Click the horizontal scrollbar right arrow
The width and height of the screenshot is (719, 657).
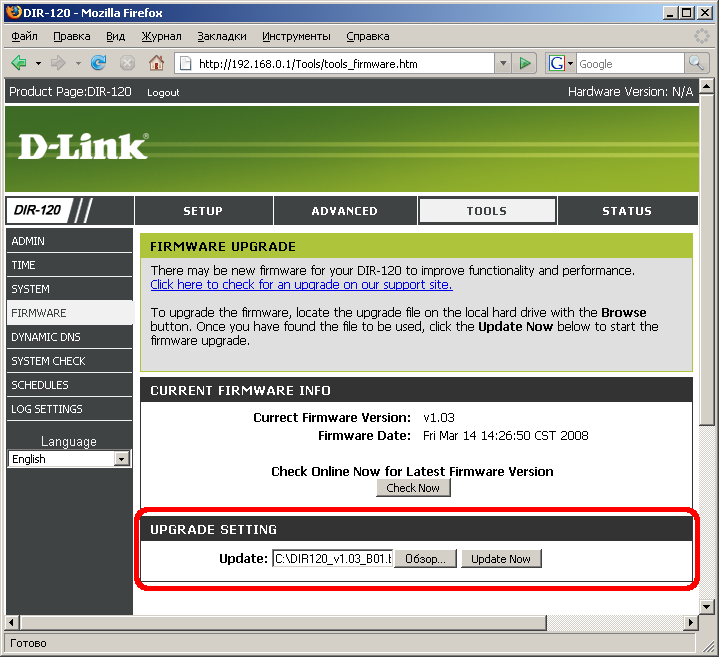(691, 623)
